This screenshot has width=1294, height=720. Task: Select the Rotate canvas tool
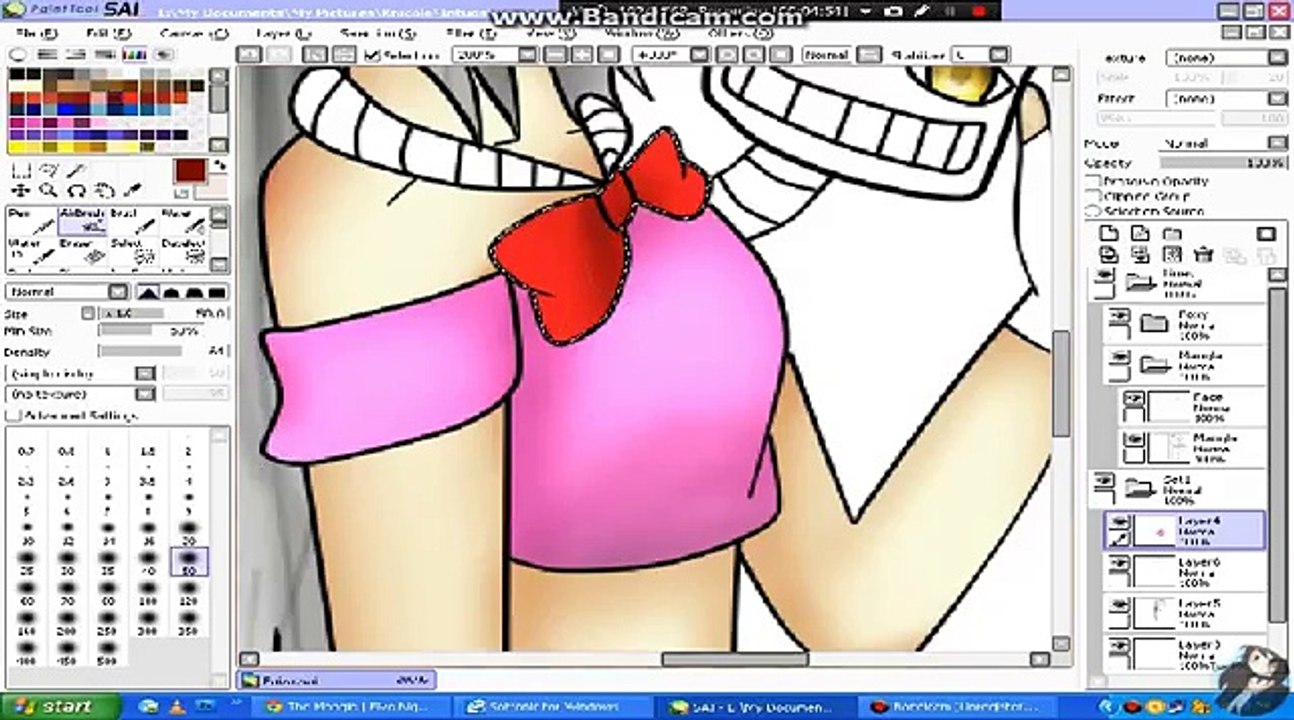point(76,190)
